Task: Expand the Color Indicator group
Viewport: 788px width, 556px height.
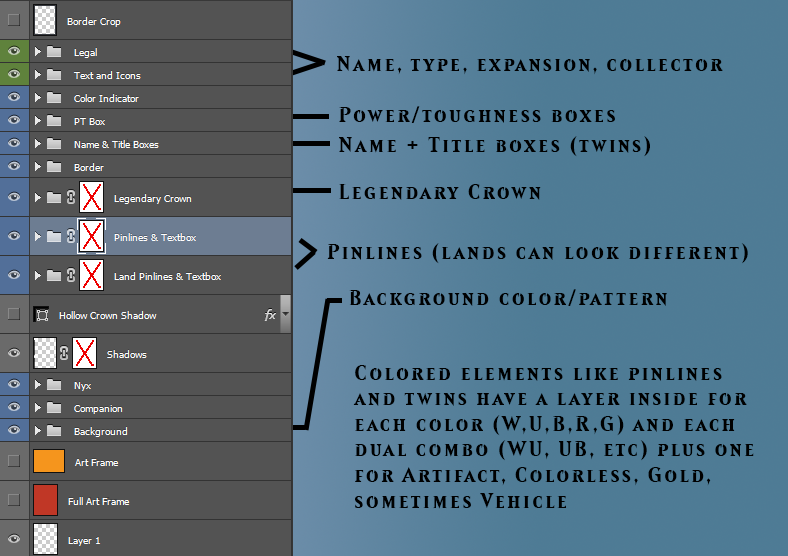Action: [x=38, y=98]
